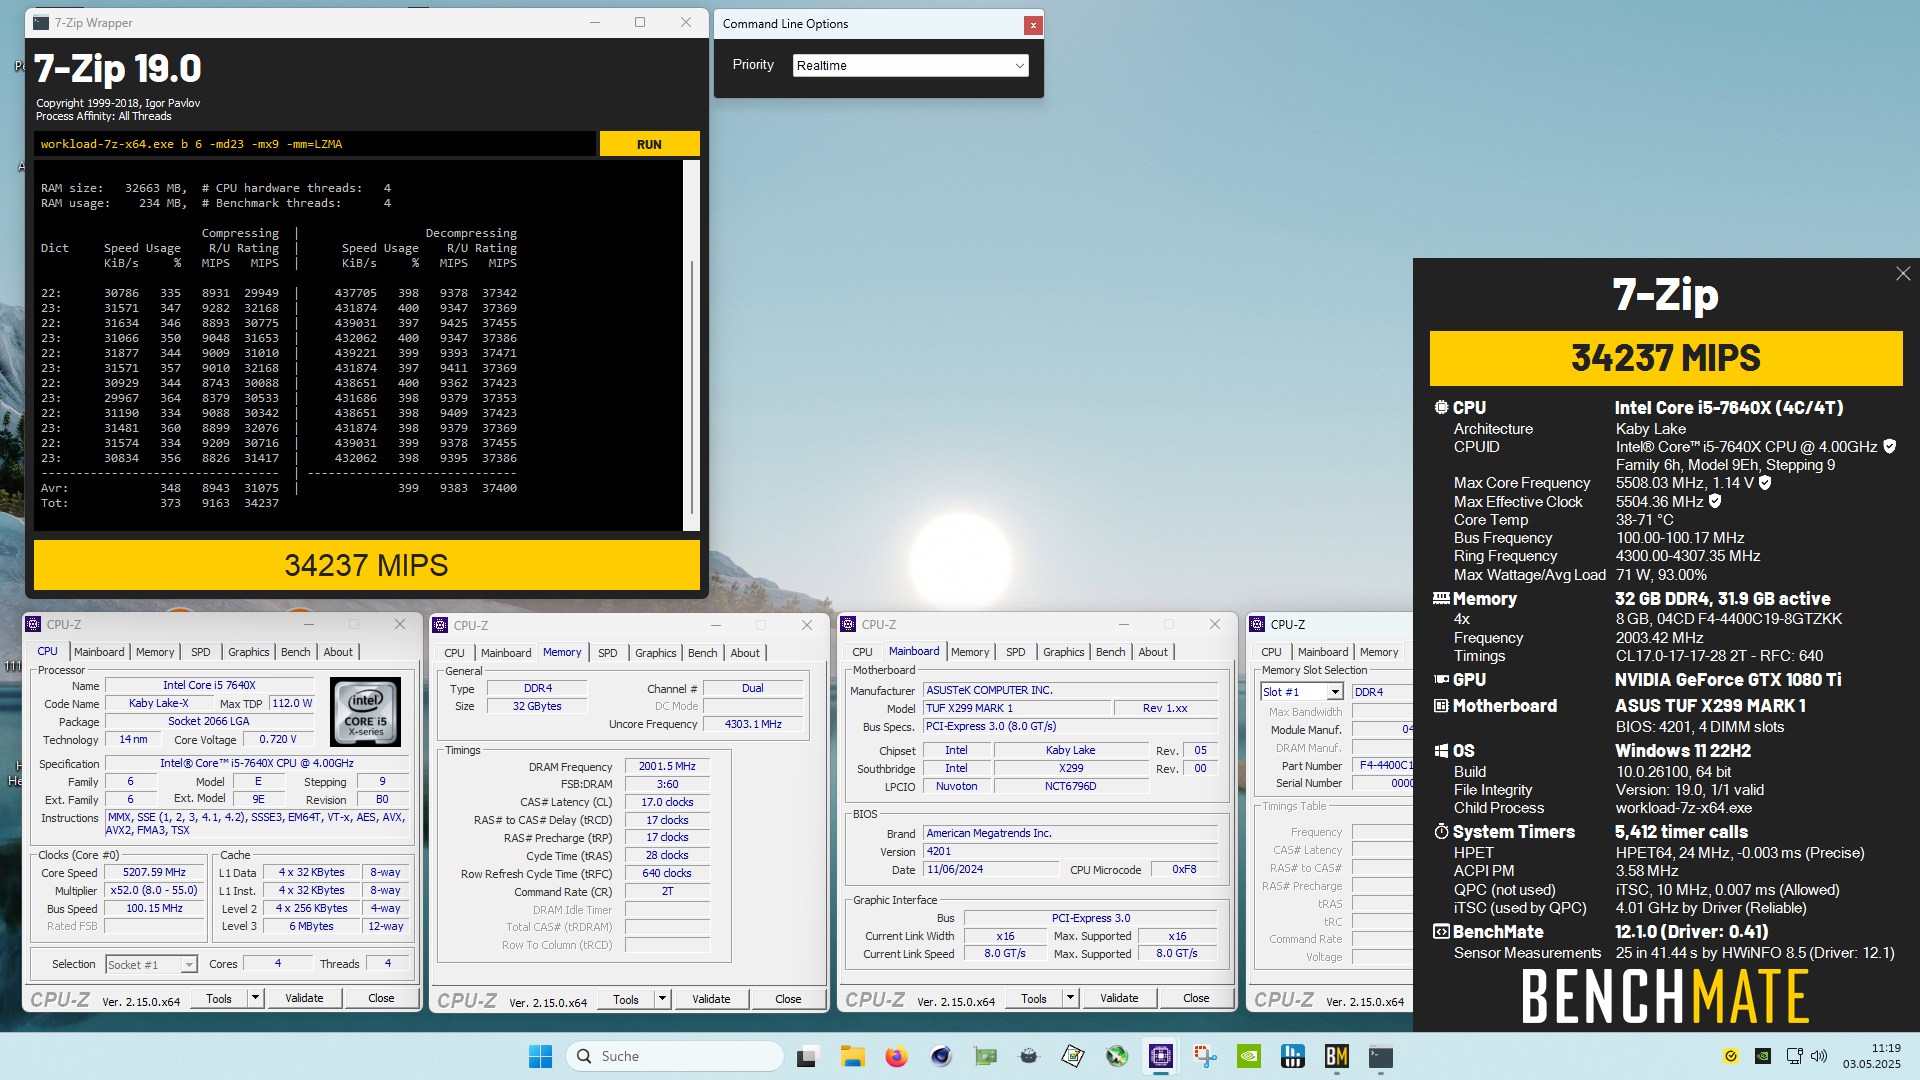Screen dimensions: 1920x1080
Task: Click the shield icon after Max Effective Clock
Action: tap(1714, 501)
